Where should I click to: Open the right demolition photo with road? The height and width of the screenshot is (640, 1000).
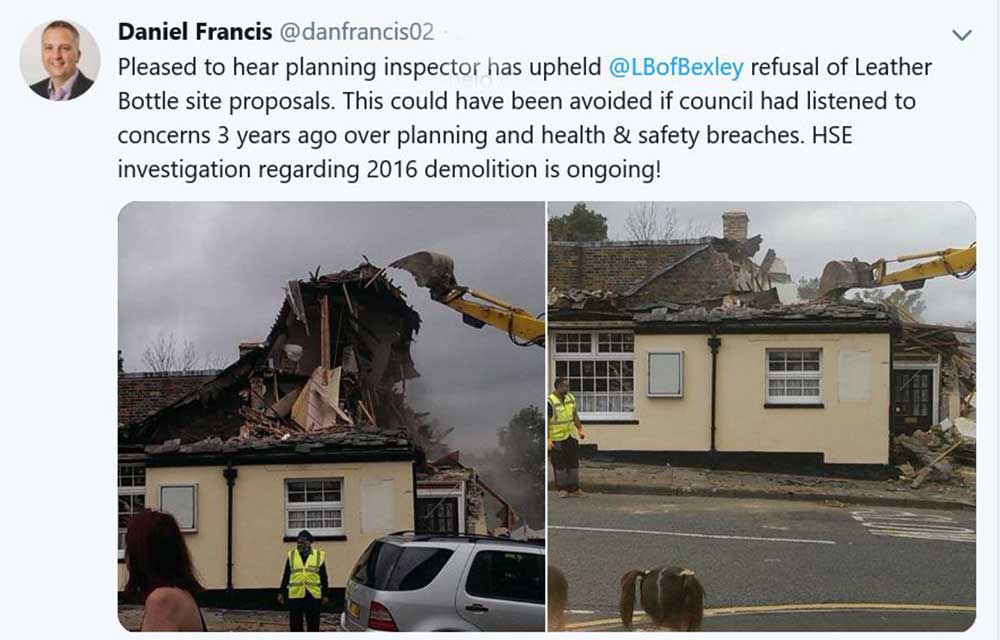tap(762, 416)
